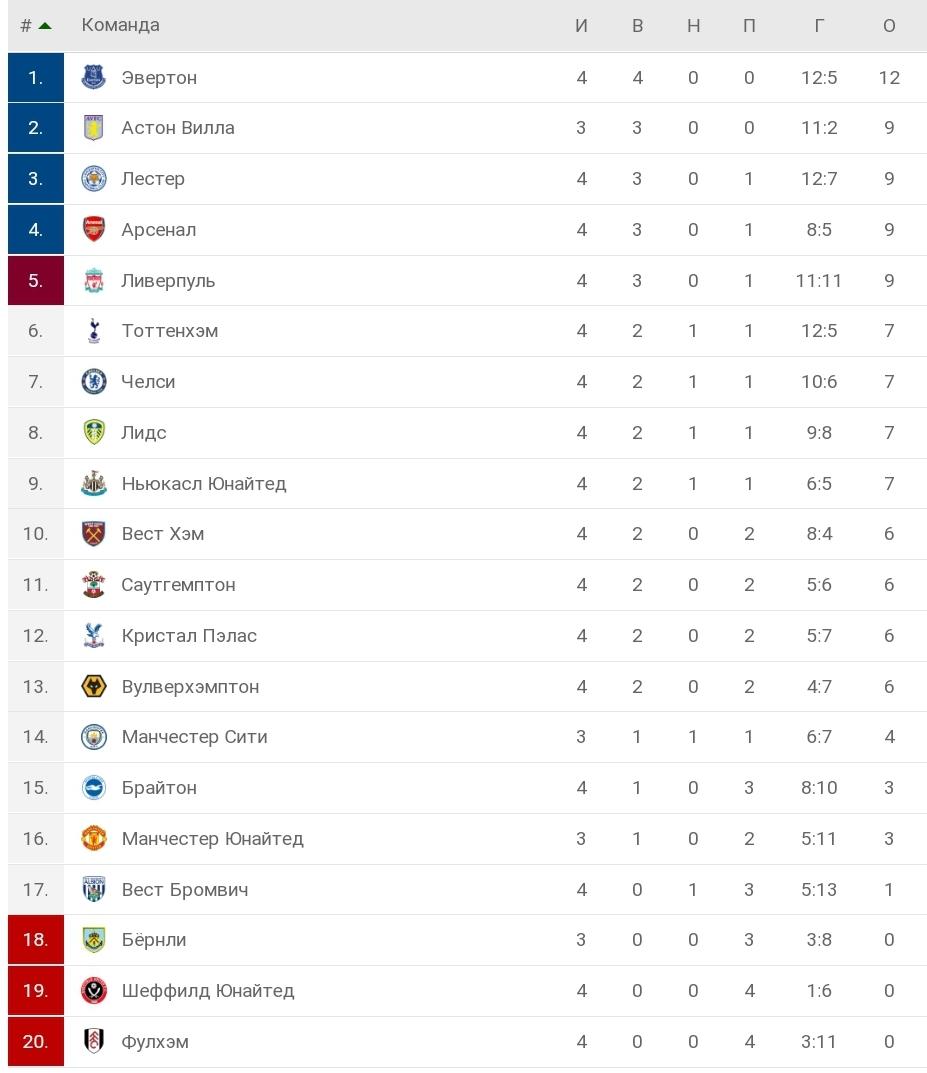Screen dimensions: 927x1073
Task: Click the Aston Villa club crest
Action: click(x=92, y=128)
